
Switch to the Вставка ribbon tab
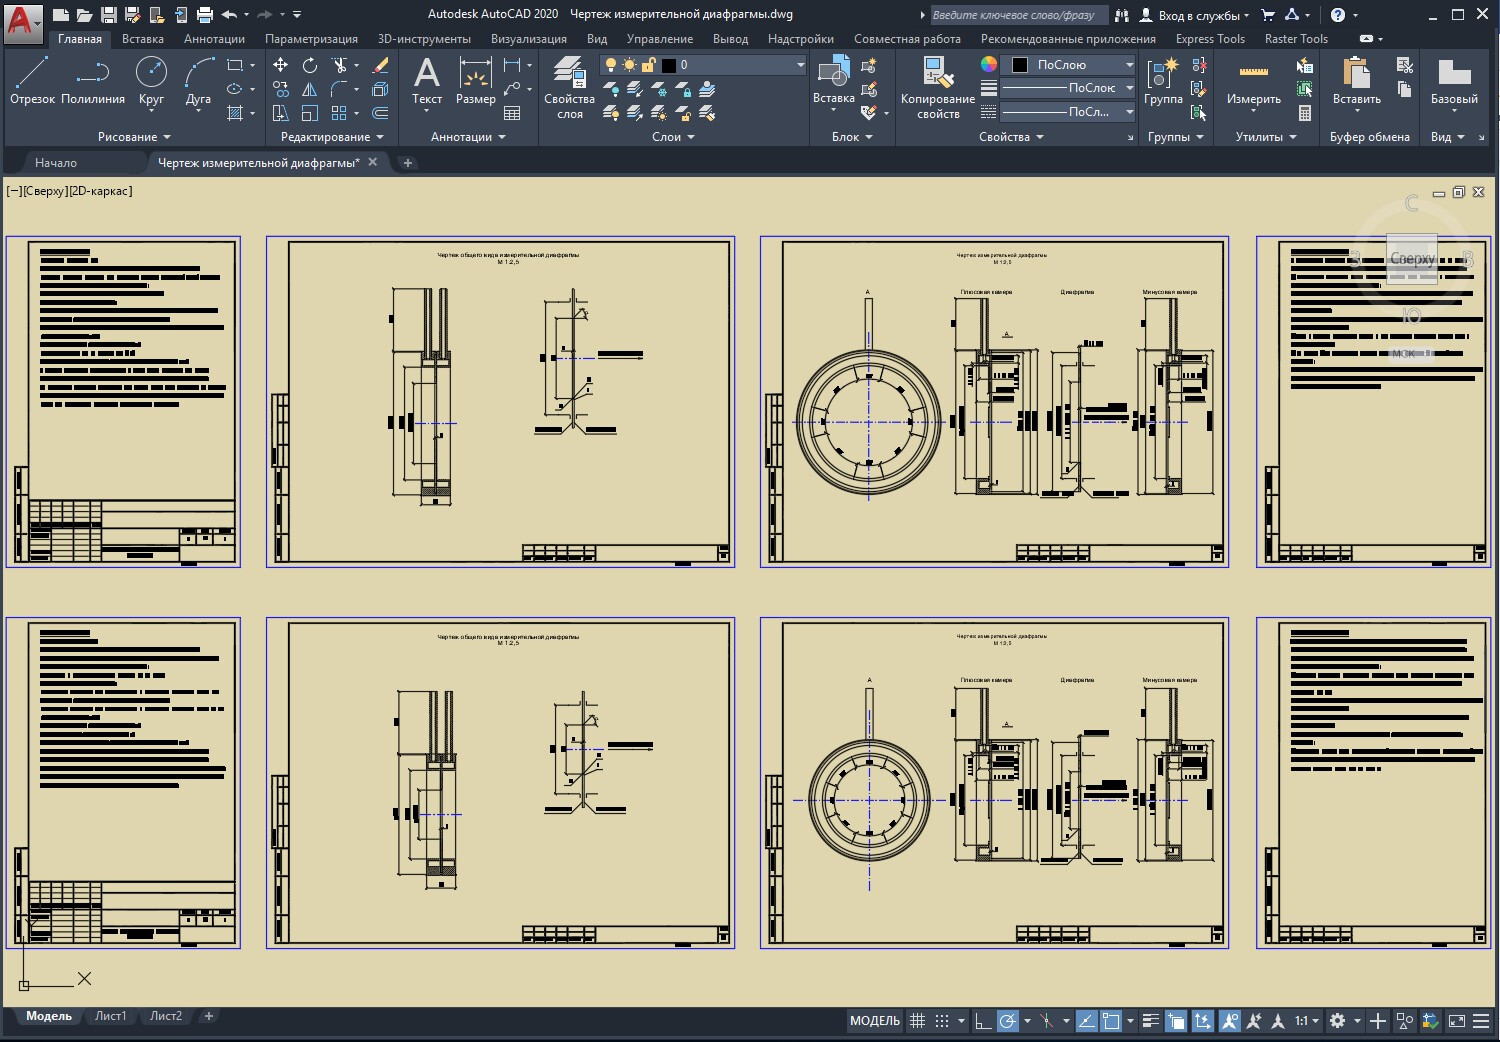[143, 39]
